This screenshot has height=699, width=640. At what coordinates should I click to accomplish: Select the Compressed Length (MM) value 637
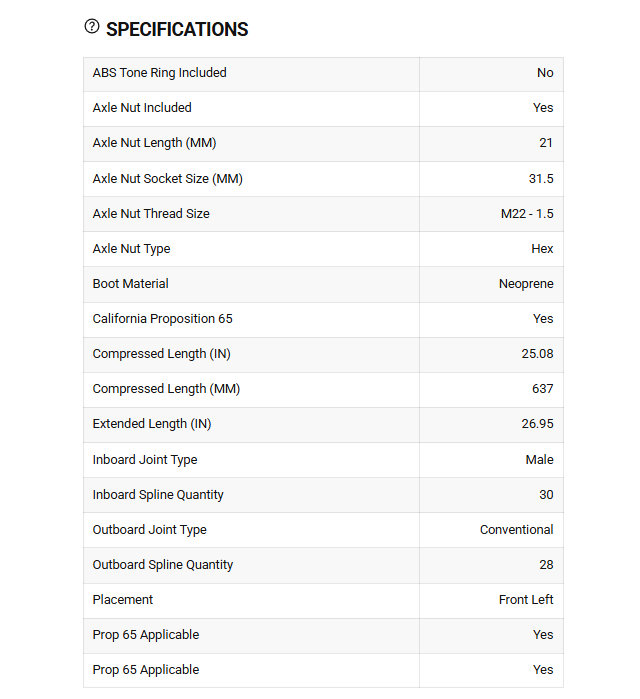543,389
